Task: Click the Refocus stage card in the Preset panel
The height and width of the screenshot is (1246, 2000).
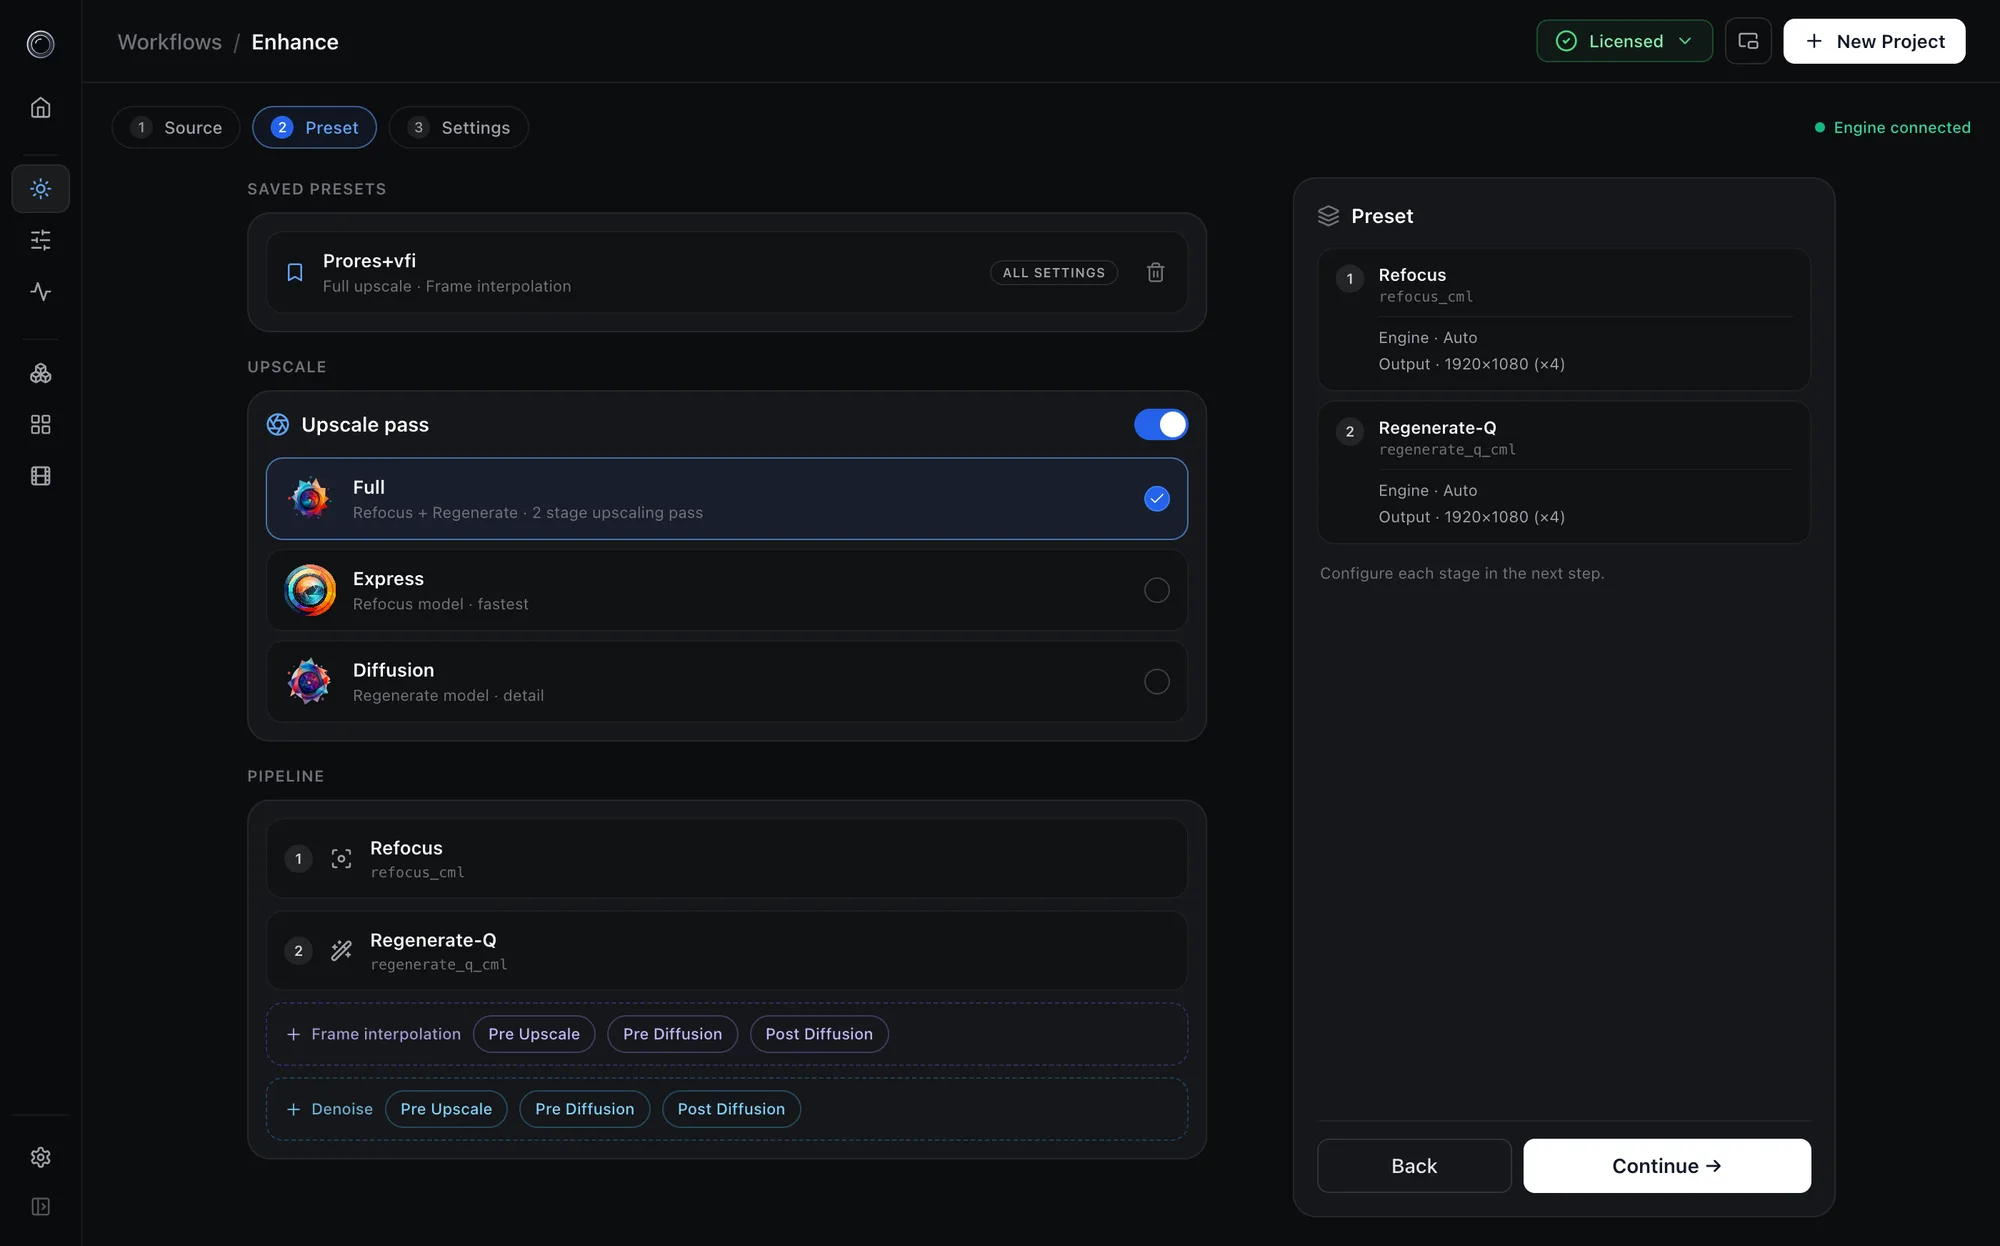Action: 1564,319
